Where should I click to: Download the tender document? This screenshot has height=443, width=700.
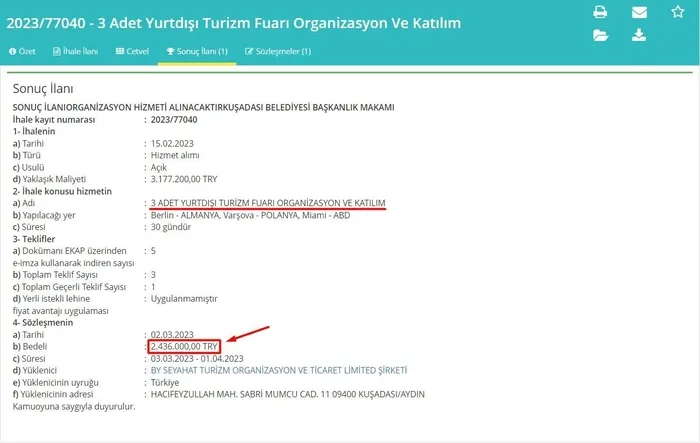pyautogui.click(x=639, y=36)
